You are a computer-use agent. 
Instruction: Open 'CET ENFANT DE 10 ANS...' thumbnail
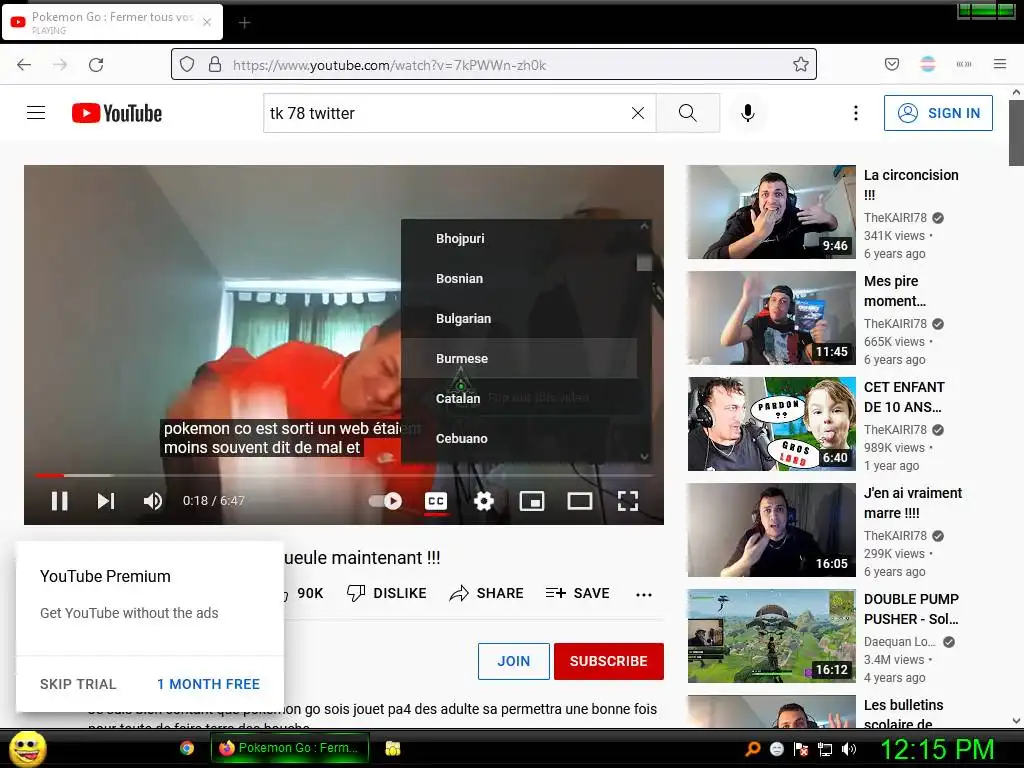[771, 424]
